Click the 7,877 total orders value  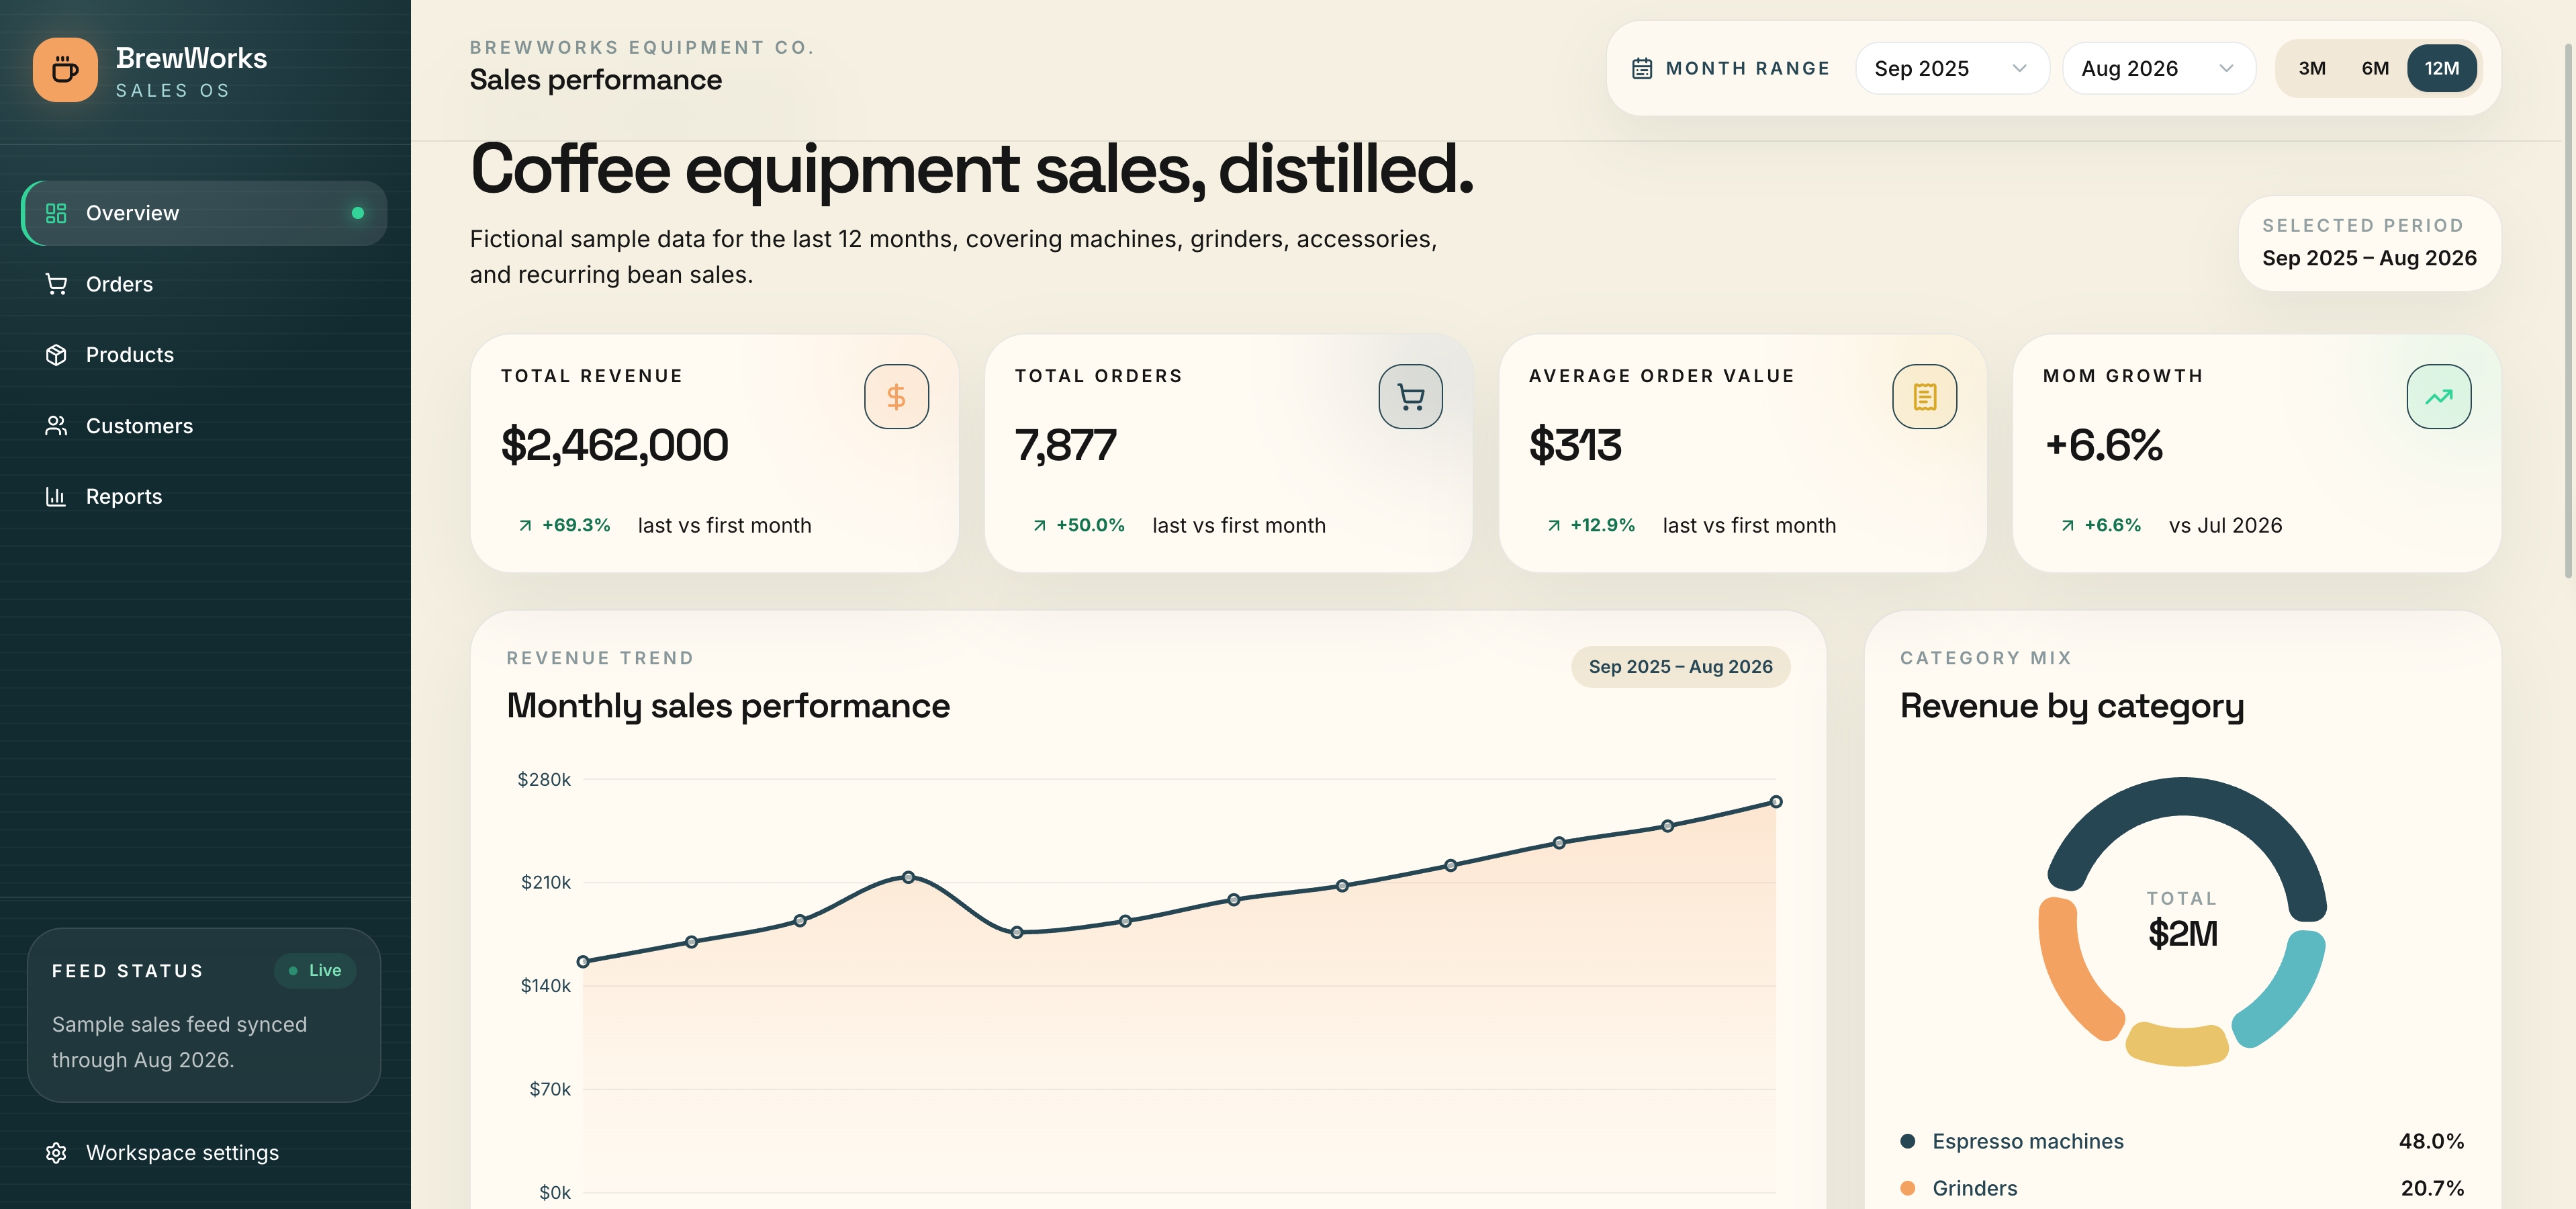[1065, 445]
